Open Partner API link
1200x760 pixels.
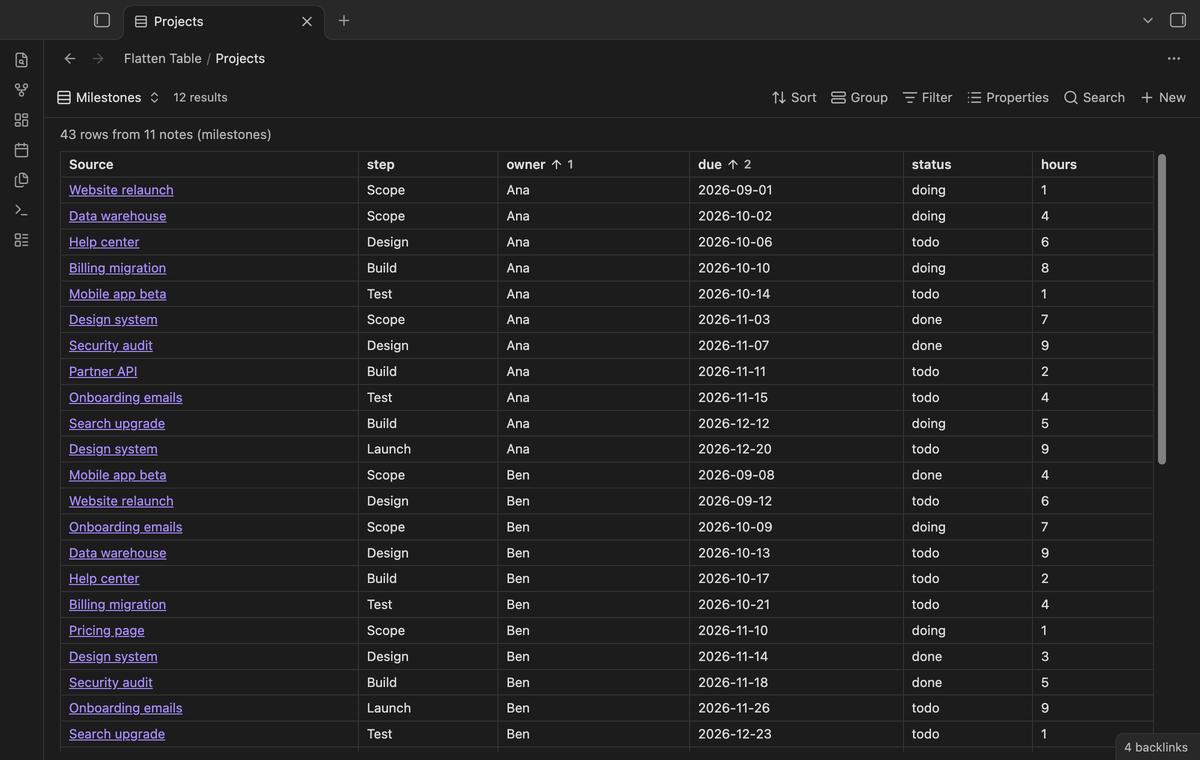pyautogui.click(x=103, y=371)
